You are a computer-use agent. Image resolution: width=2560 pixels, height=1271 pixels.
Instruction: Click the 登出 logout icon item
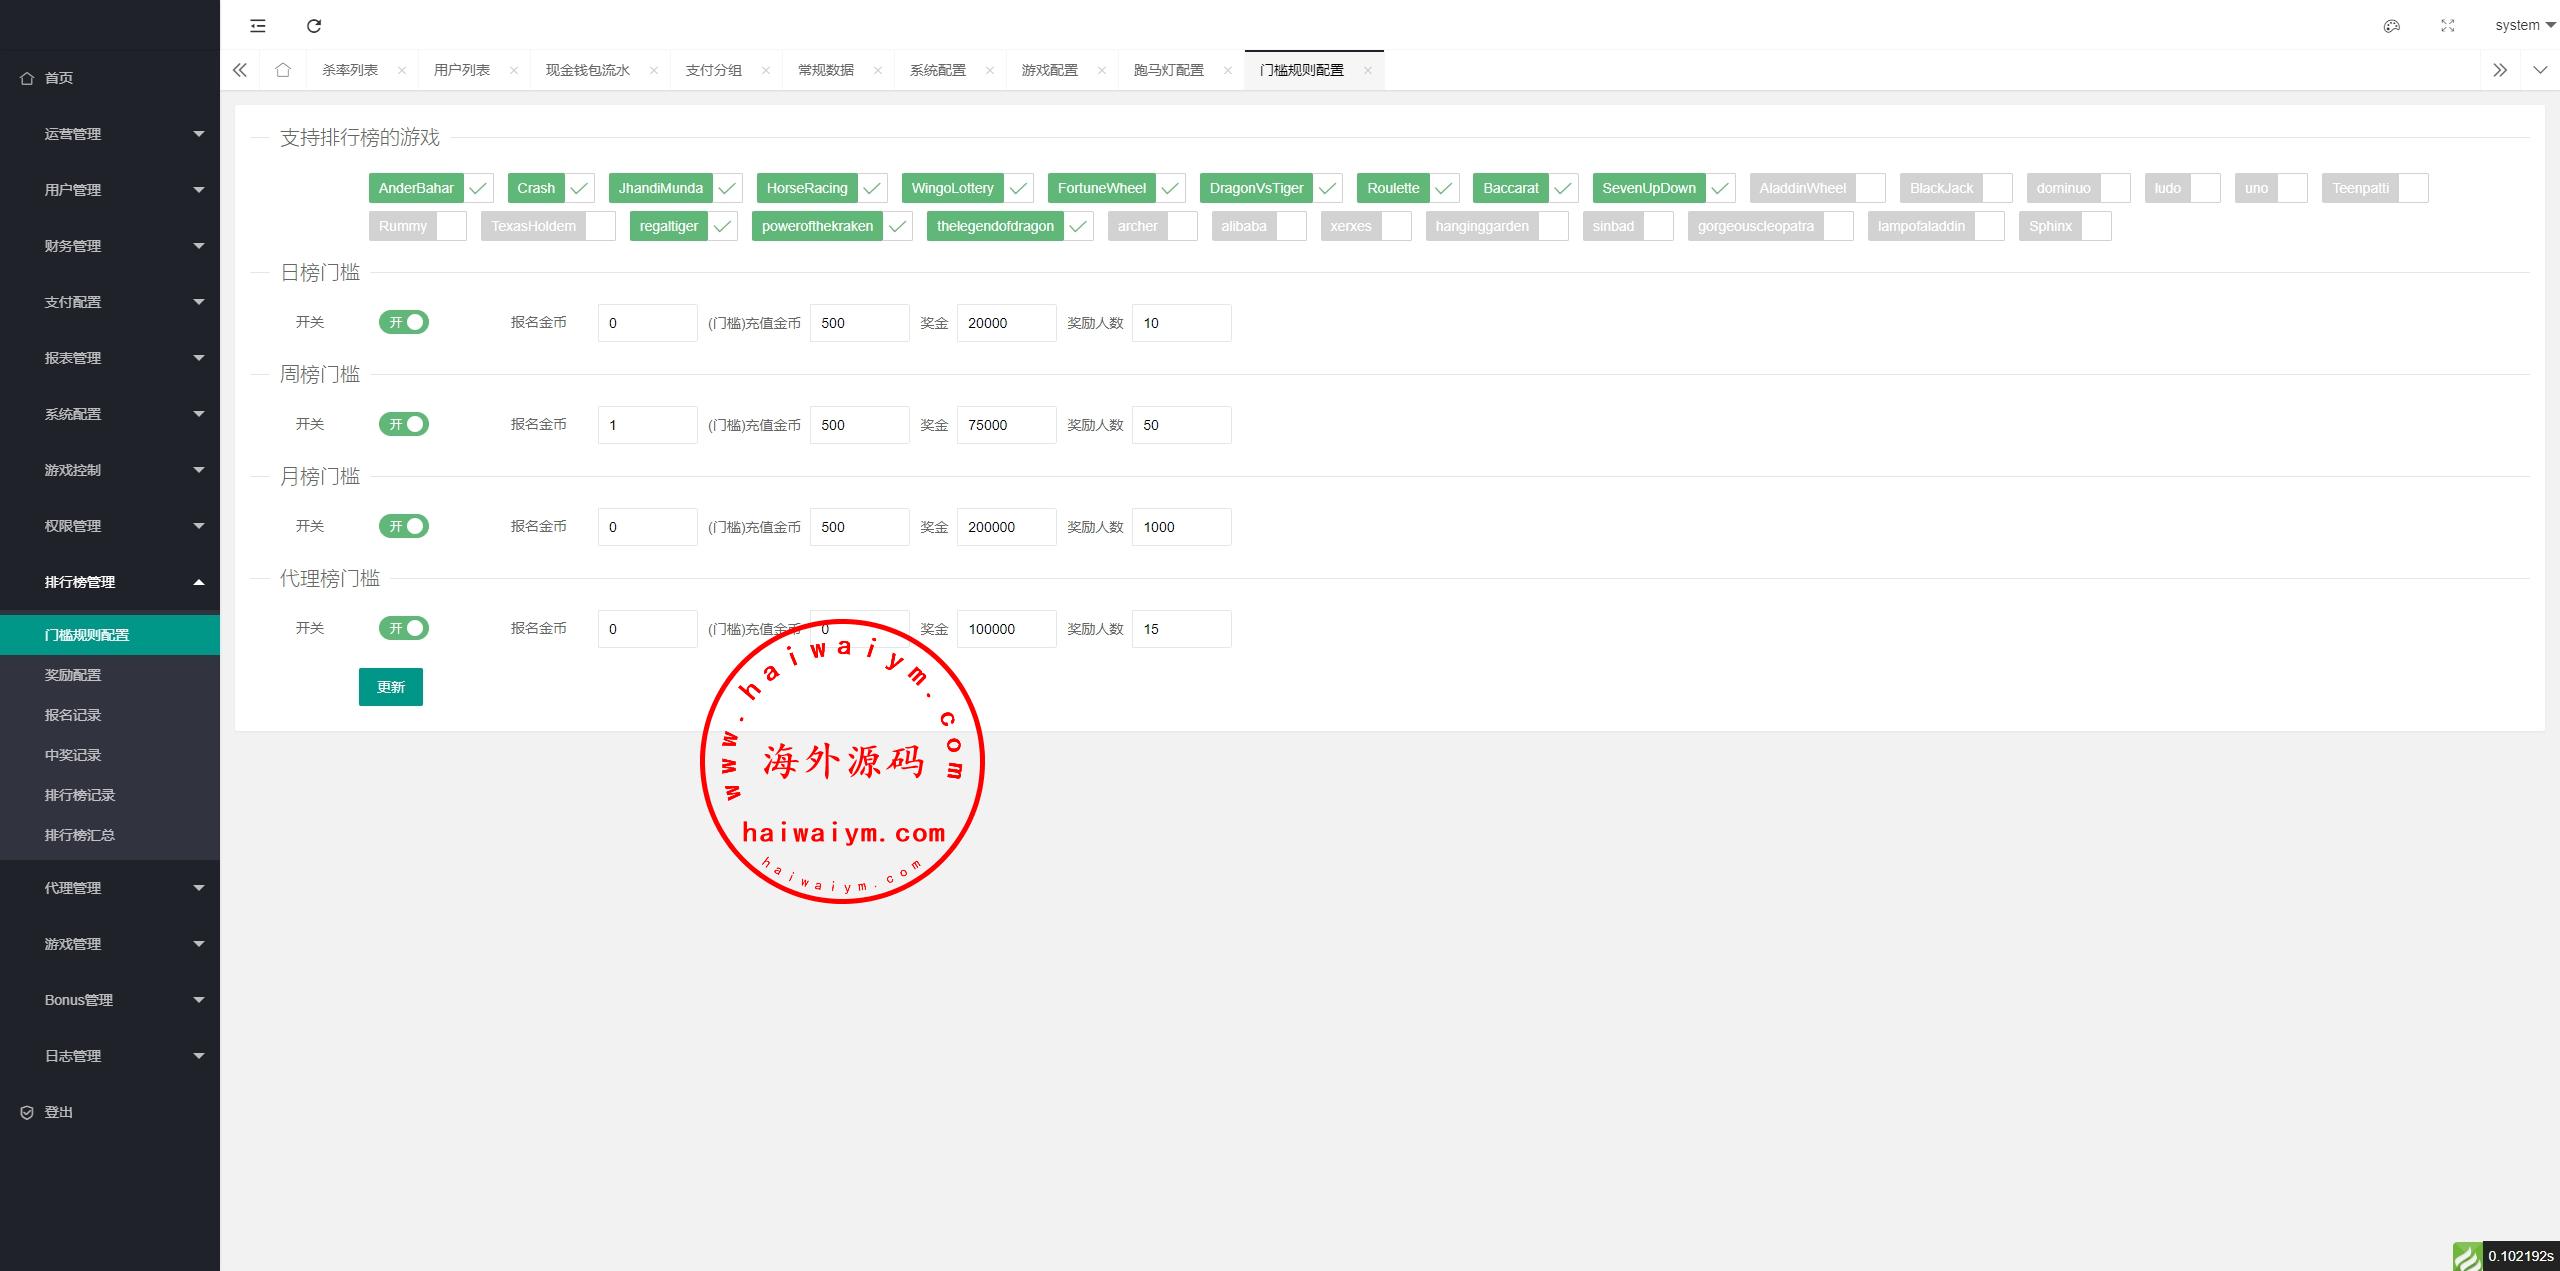click(x=58, y=1112)
